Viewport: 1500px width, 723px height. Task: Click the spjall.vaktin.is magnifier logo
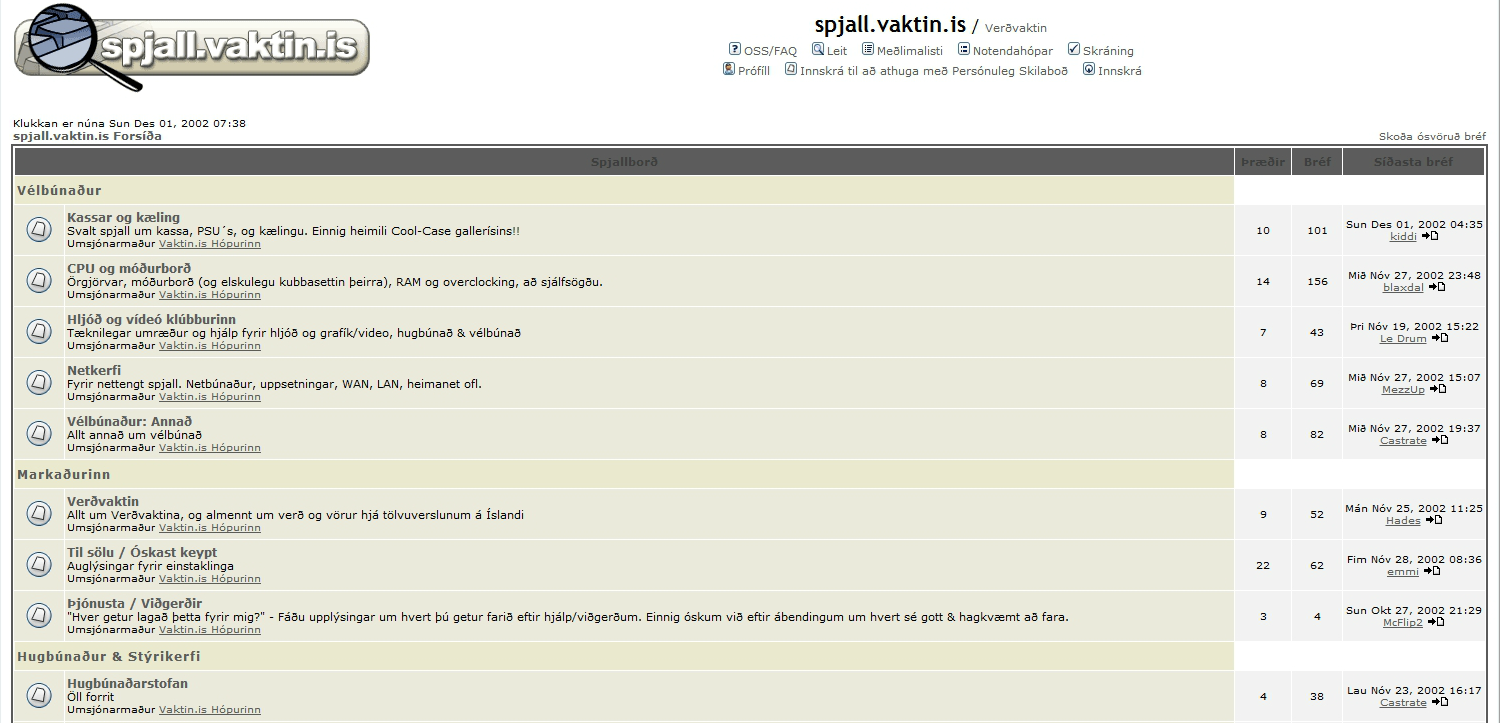[x=191, y=48]
